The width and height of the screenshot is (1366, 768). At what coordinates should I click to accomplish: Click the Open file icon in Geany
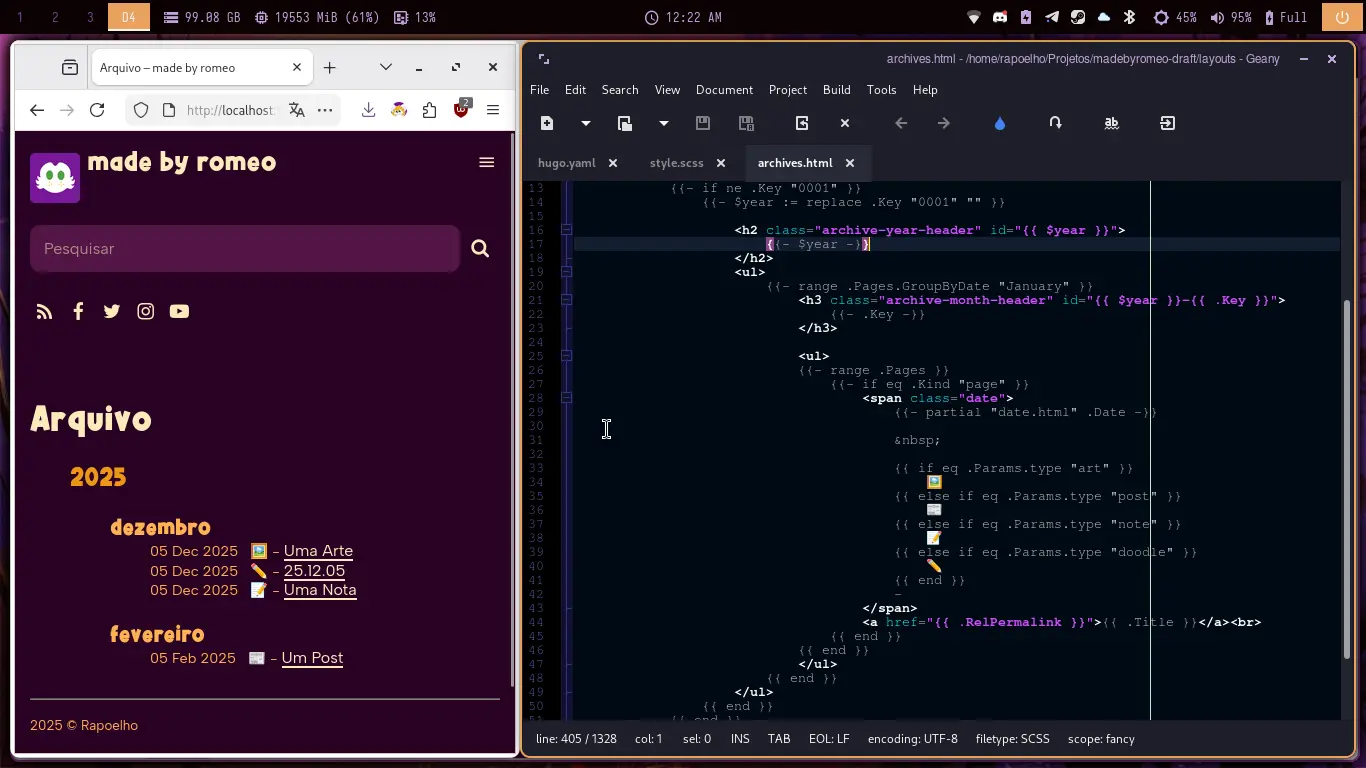click(625, 123)
